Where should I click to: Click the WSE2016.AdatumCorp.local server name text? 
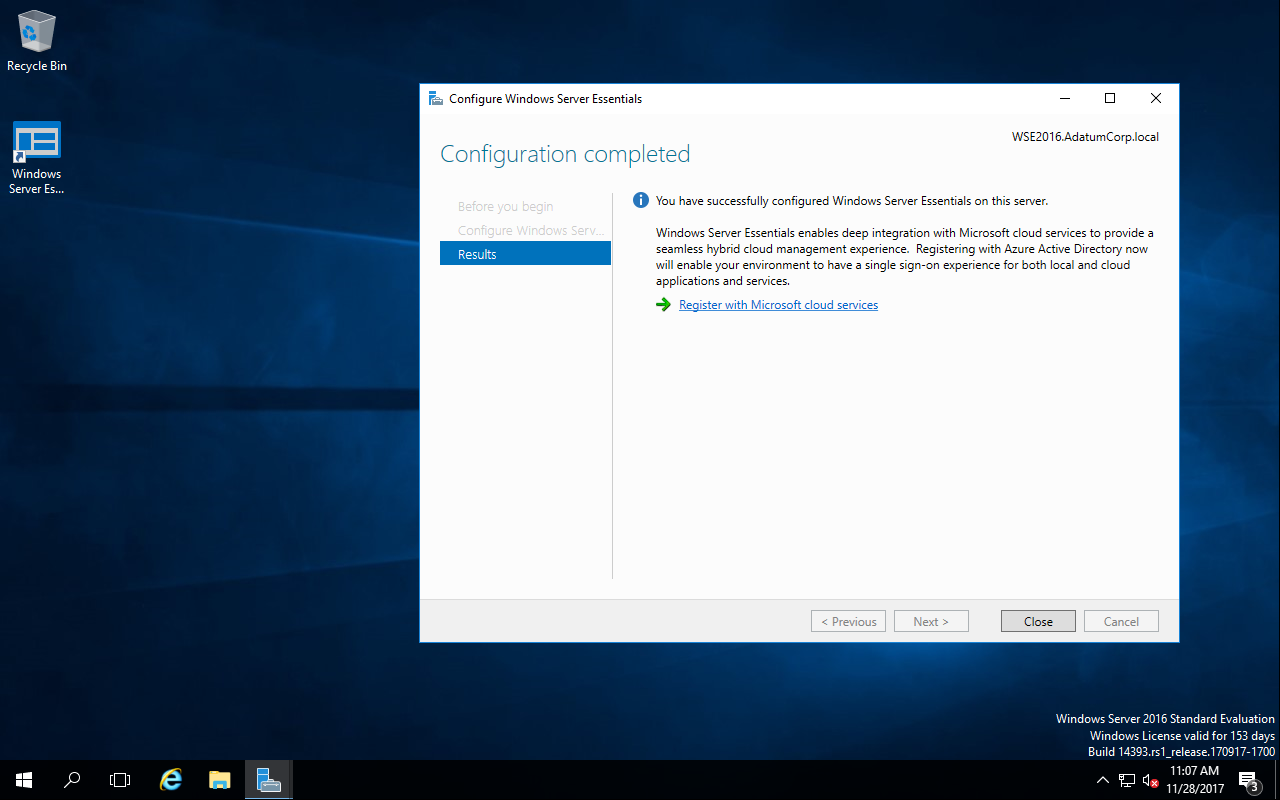[x=1085, y=137]
